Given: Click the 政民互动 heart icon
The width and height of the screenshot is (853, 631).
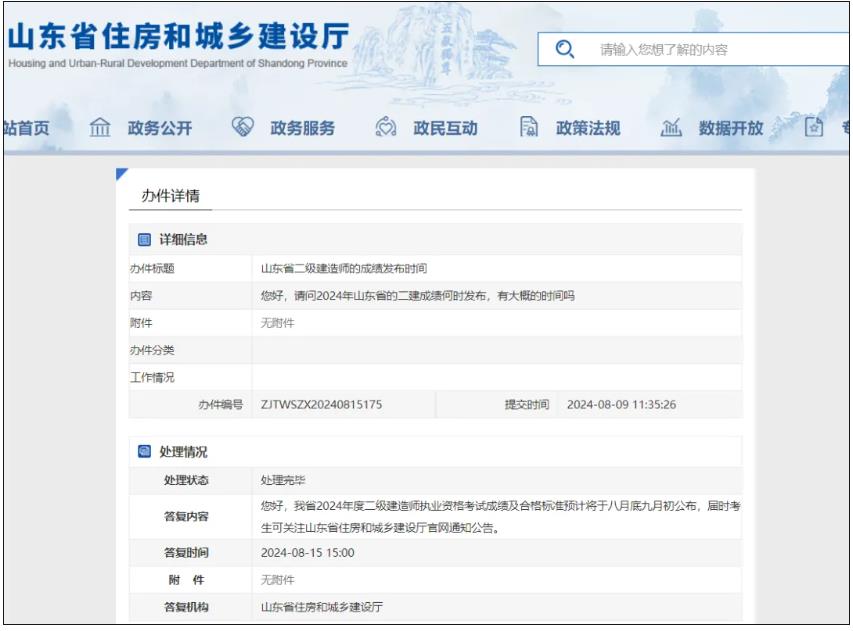Looking at the screenshot, I should pos(386,127).
